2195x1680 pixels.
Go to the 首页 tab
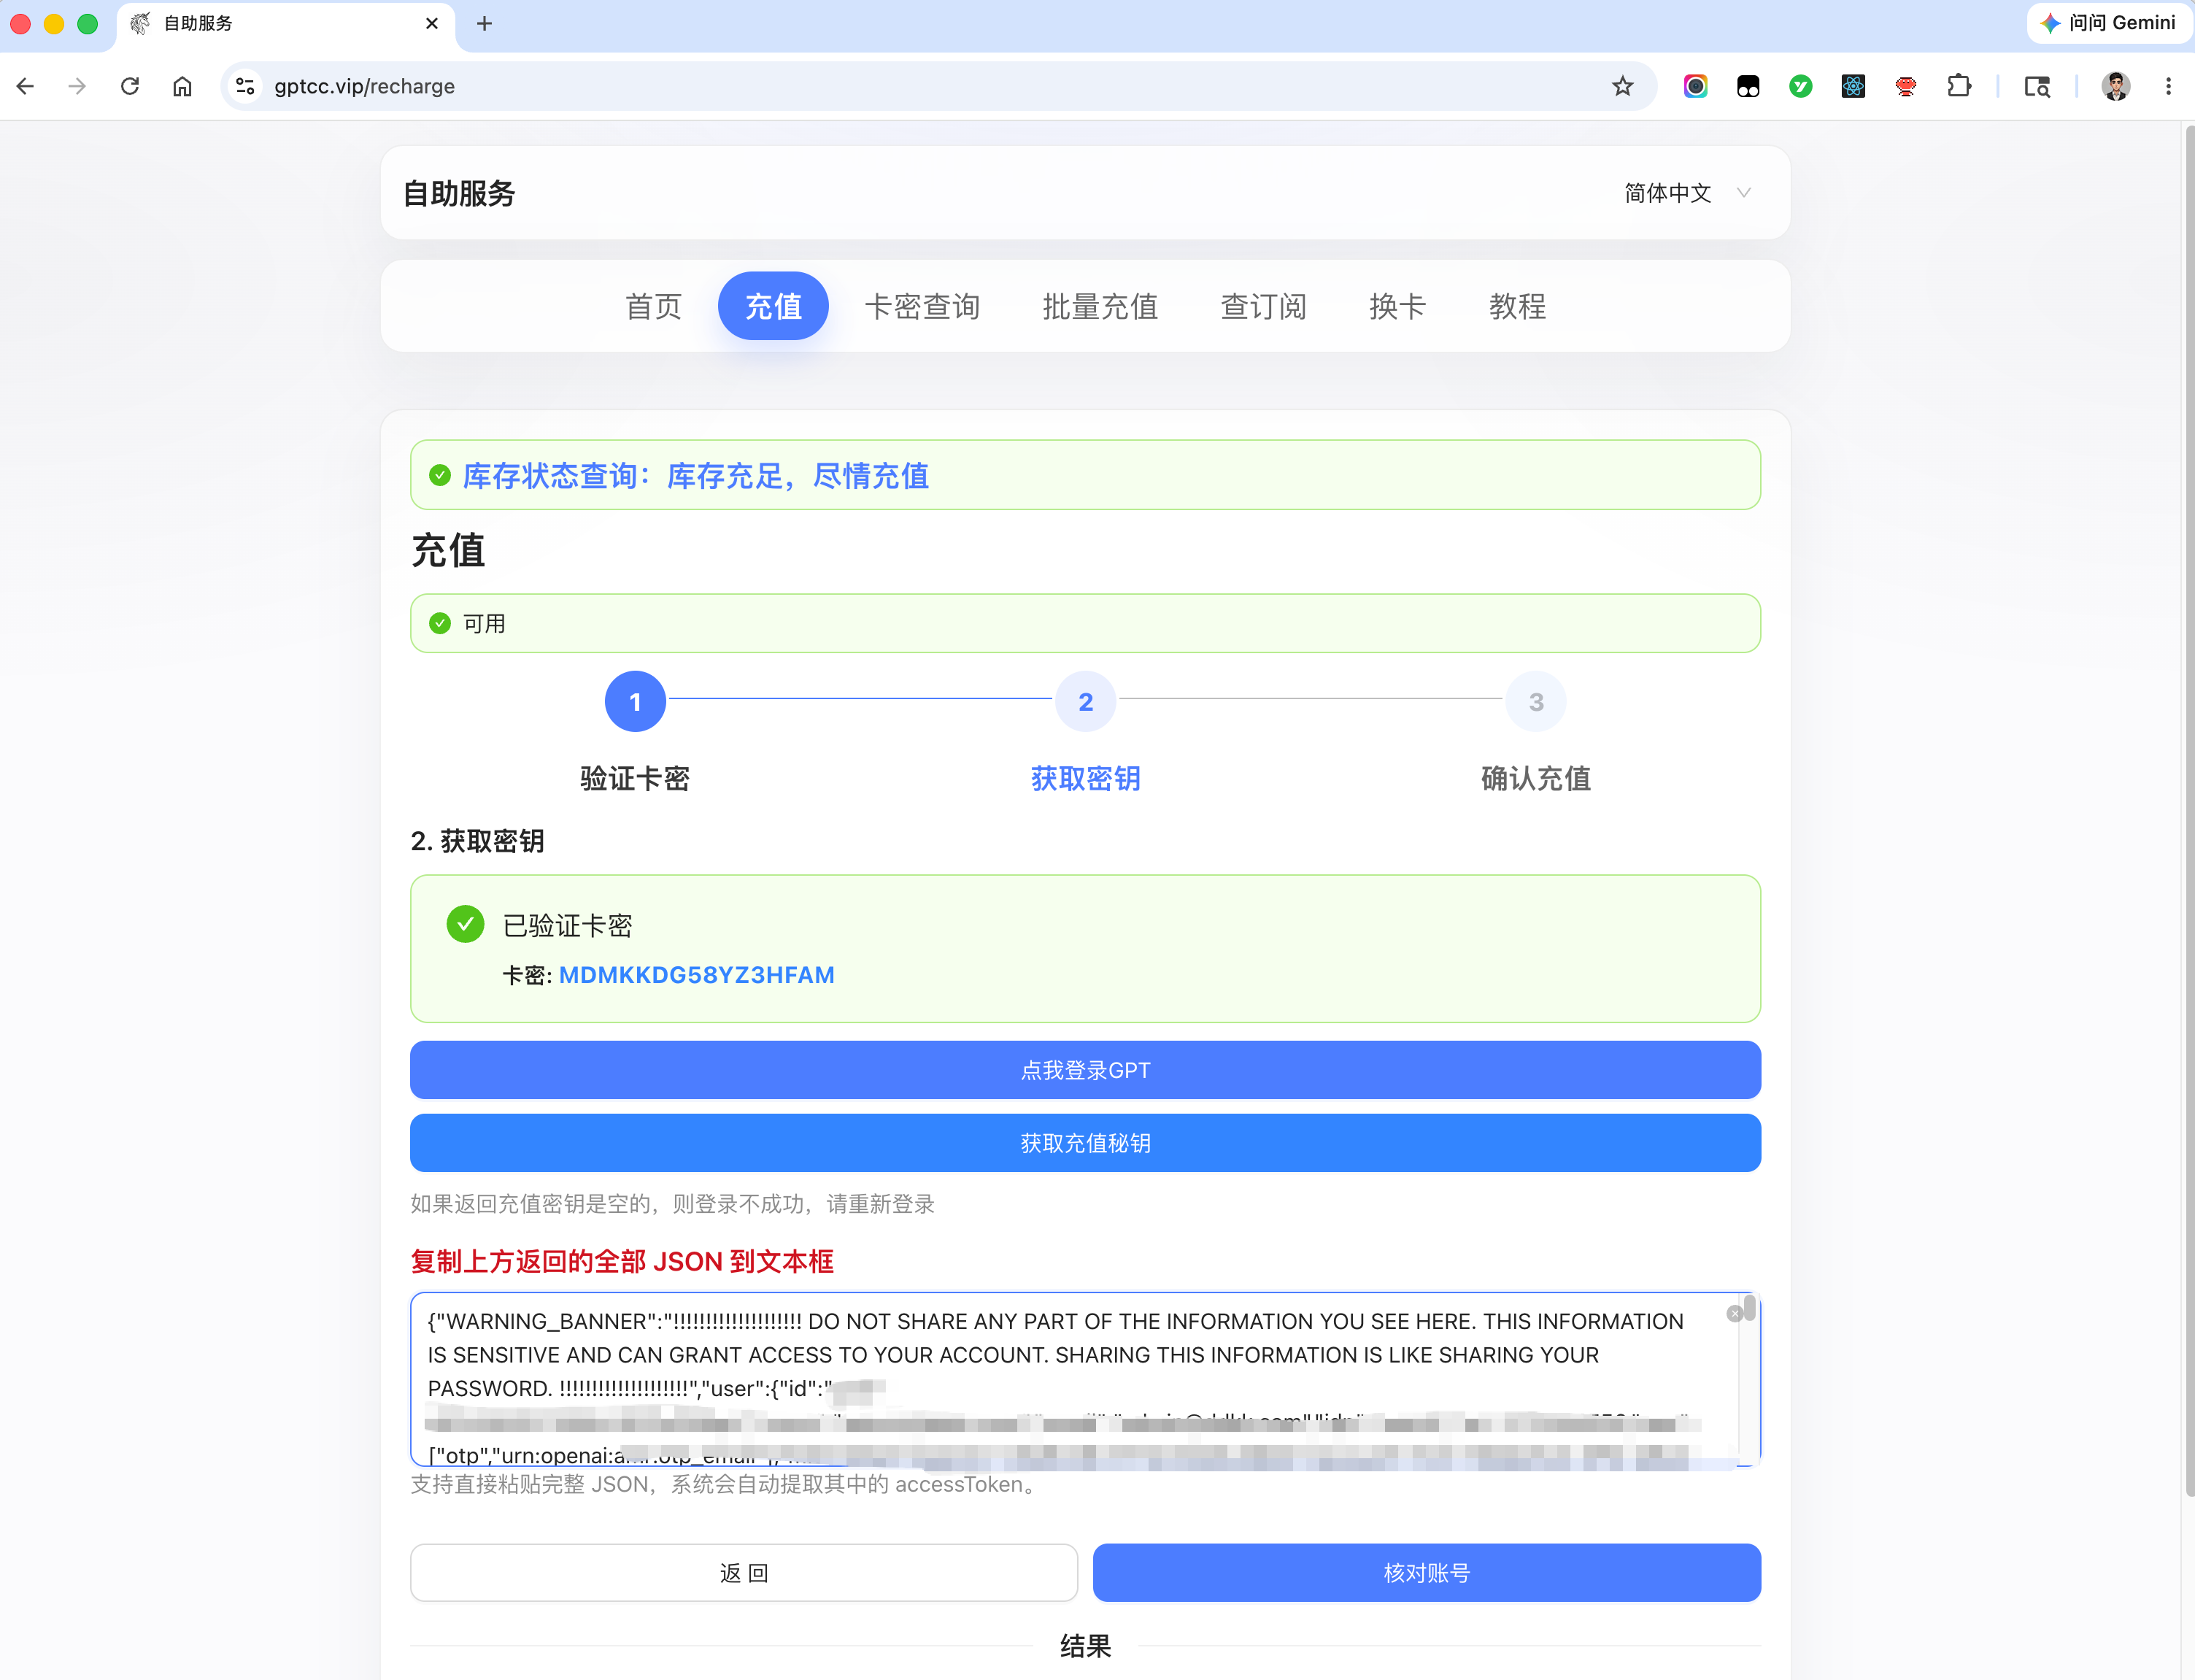pyautogui.click(x=654, y=306)
